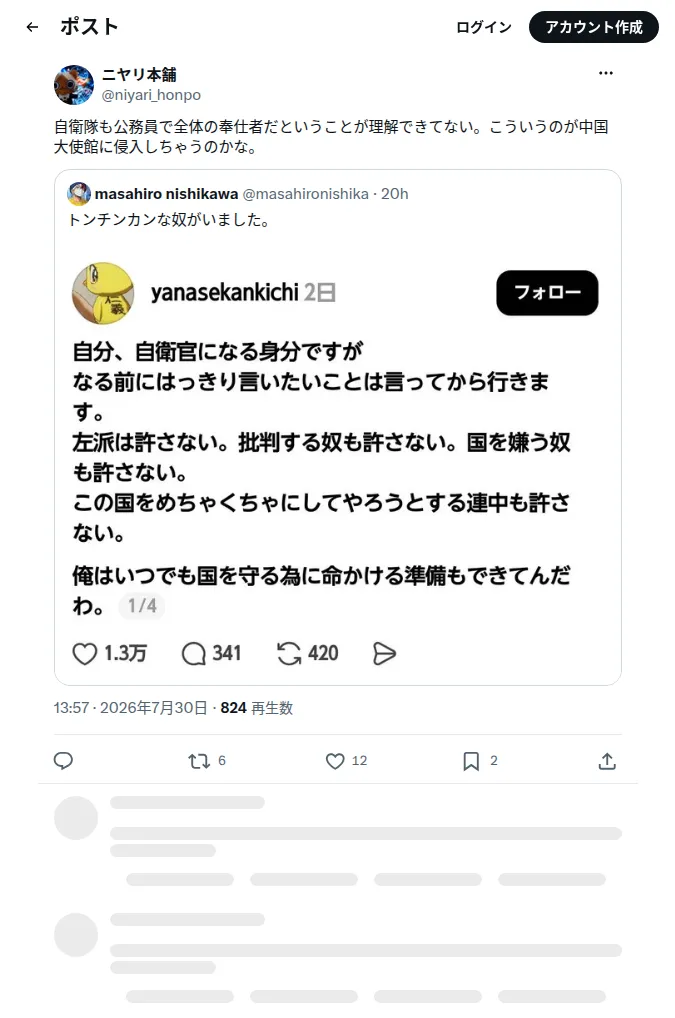Open the ニヤリ本舗 profile avatar

(x=74, y=84)
